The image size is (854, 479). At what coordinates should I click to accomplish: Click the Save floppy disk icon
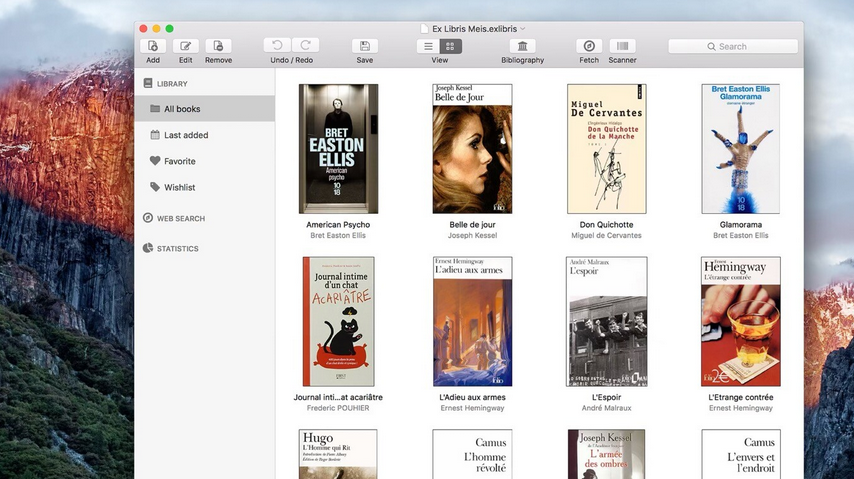365,46
